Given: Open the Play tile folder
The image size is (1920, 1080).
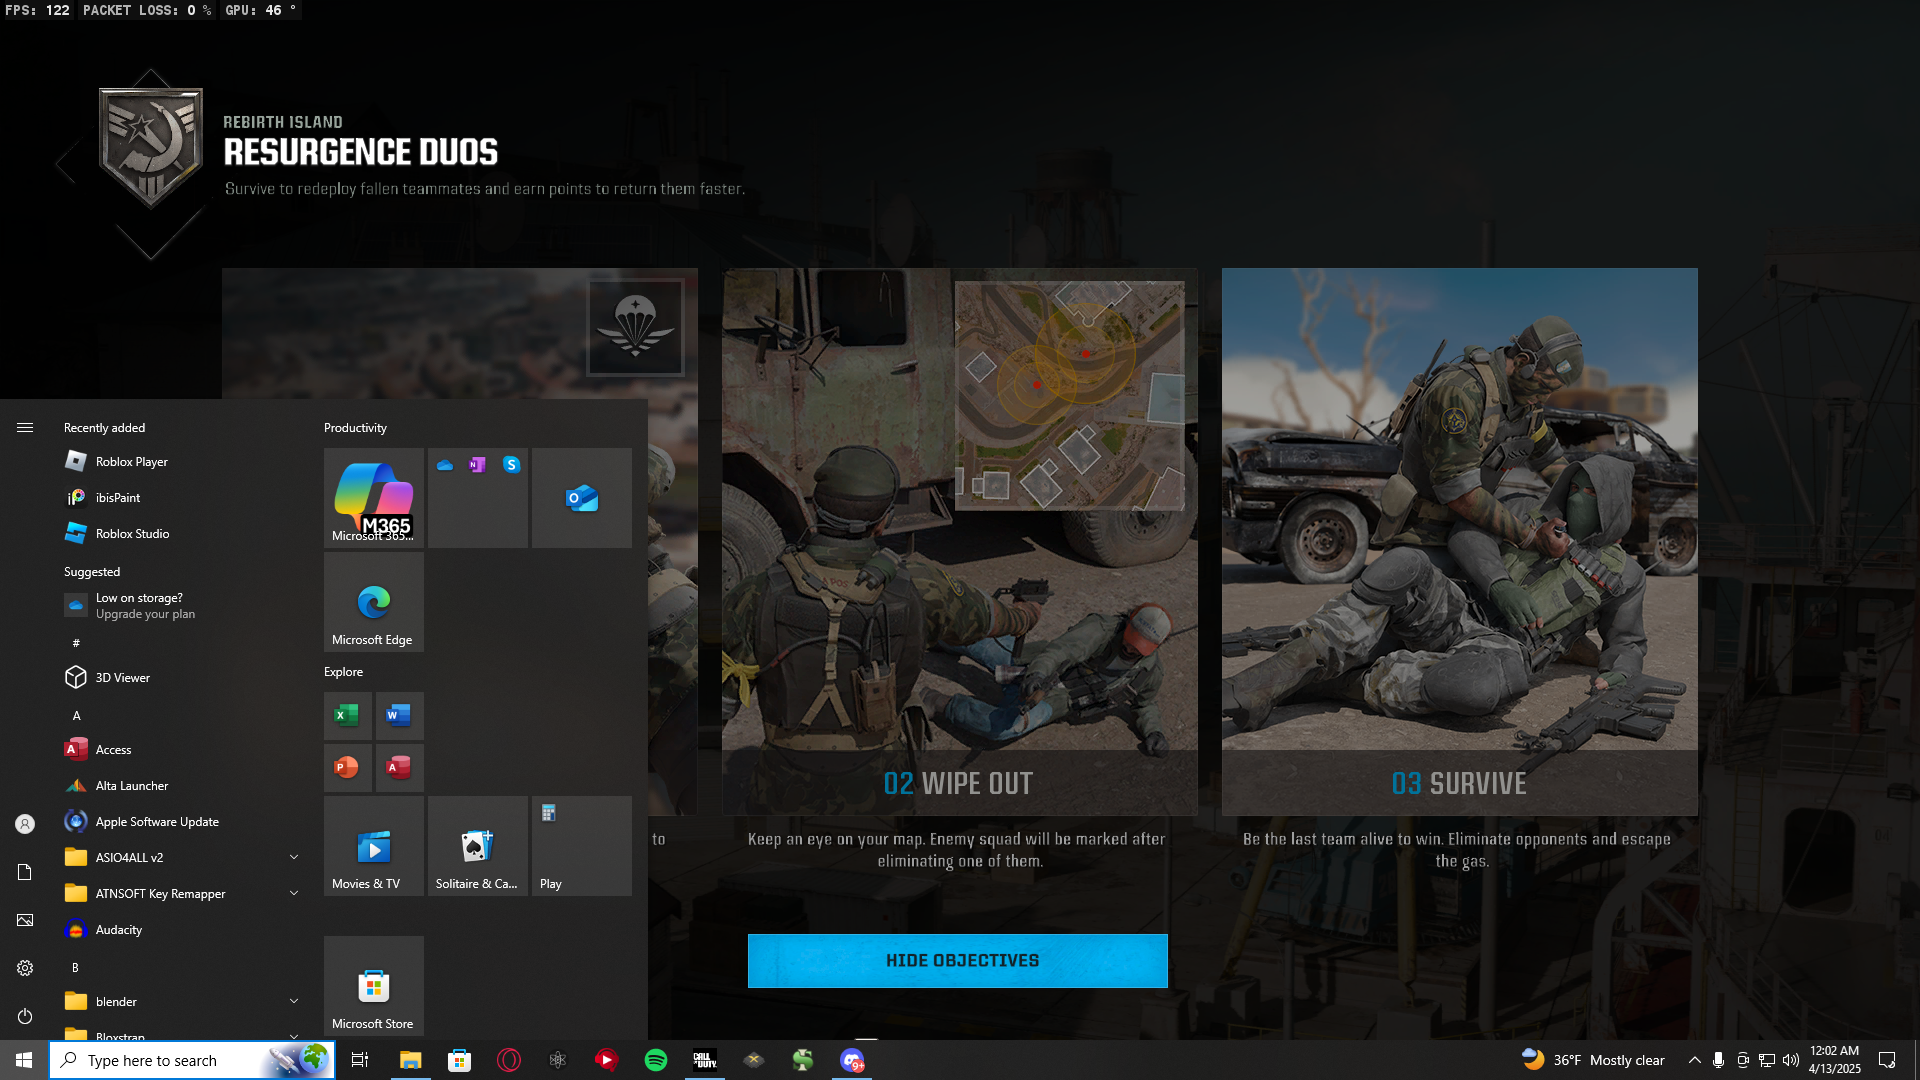Looking at the screenshot, I should pyautogui.click(x=582, y=846).
